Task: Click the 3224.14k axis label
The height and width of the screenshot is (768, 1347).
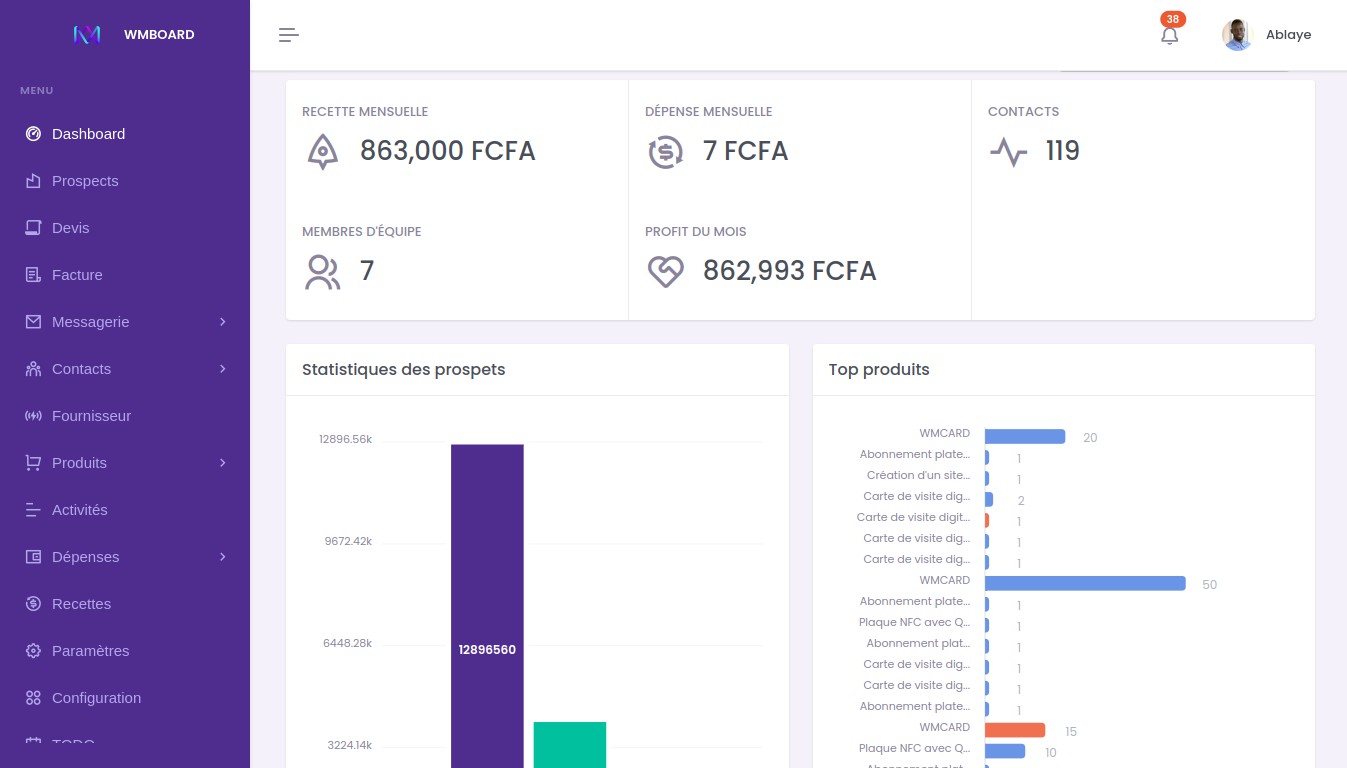Action: pos(350,745)
